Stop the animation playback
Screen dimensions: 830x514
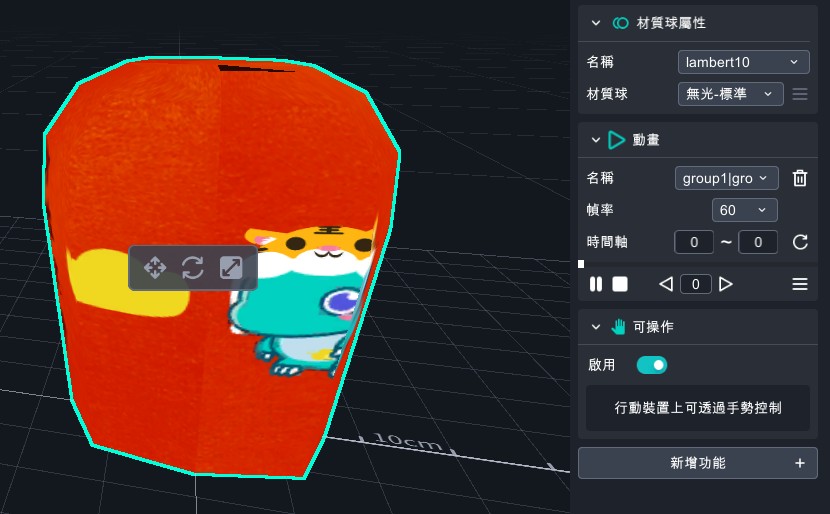click(620, 284)
